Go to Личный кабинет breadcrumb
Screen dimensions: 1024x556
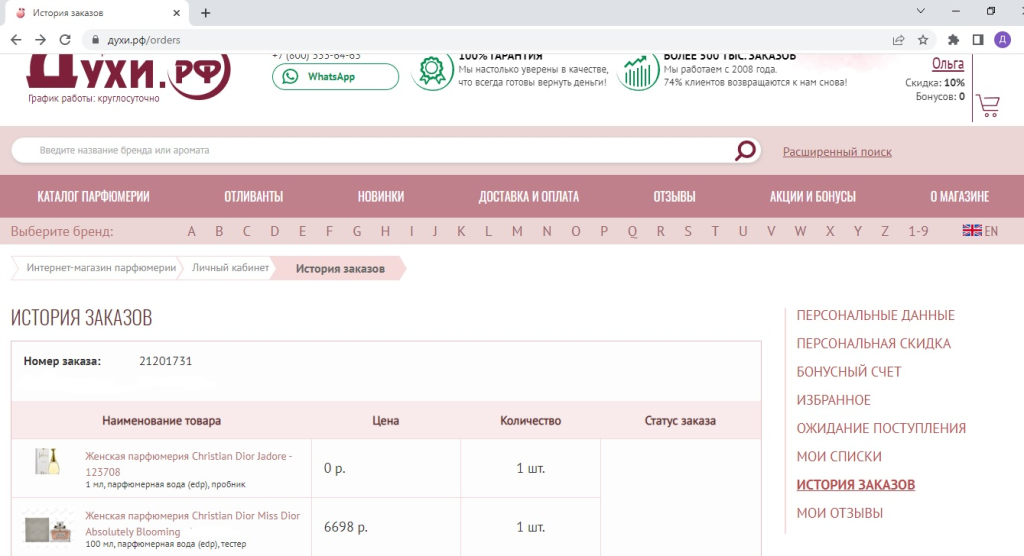231,268
